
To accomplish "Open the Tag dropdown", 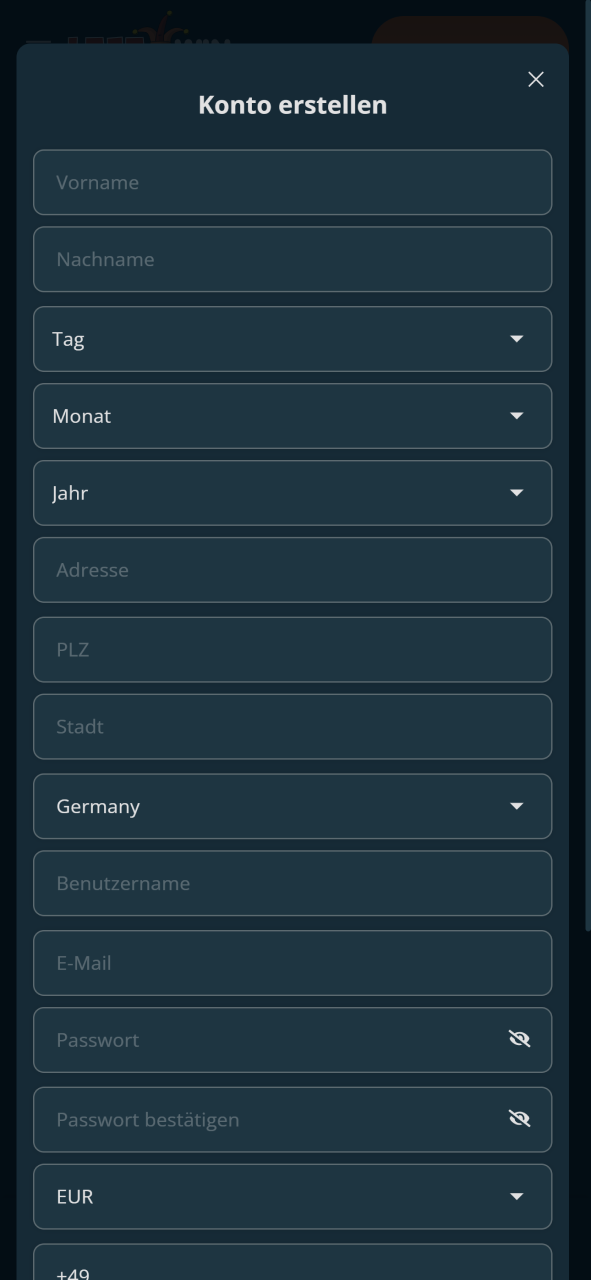I will (292, 339).
